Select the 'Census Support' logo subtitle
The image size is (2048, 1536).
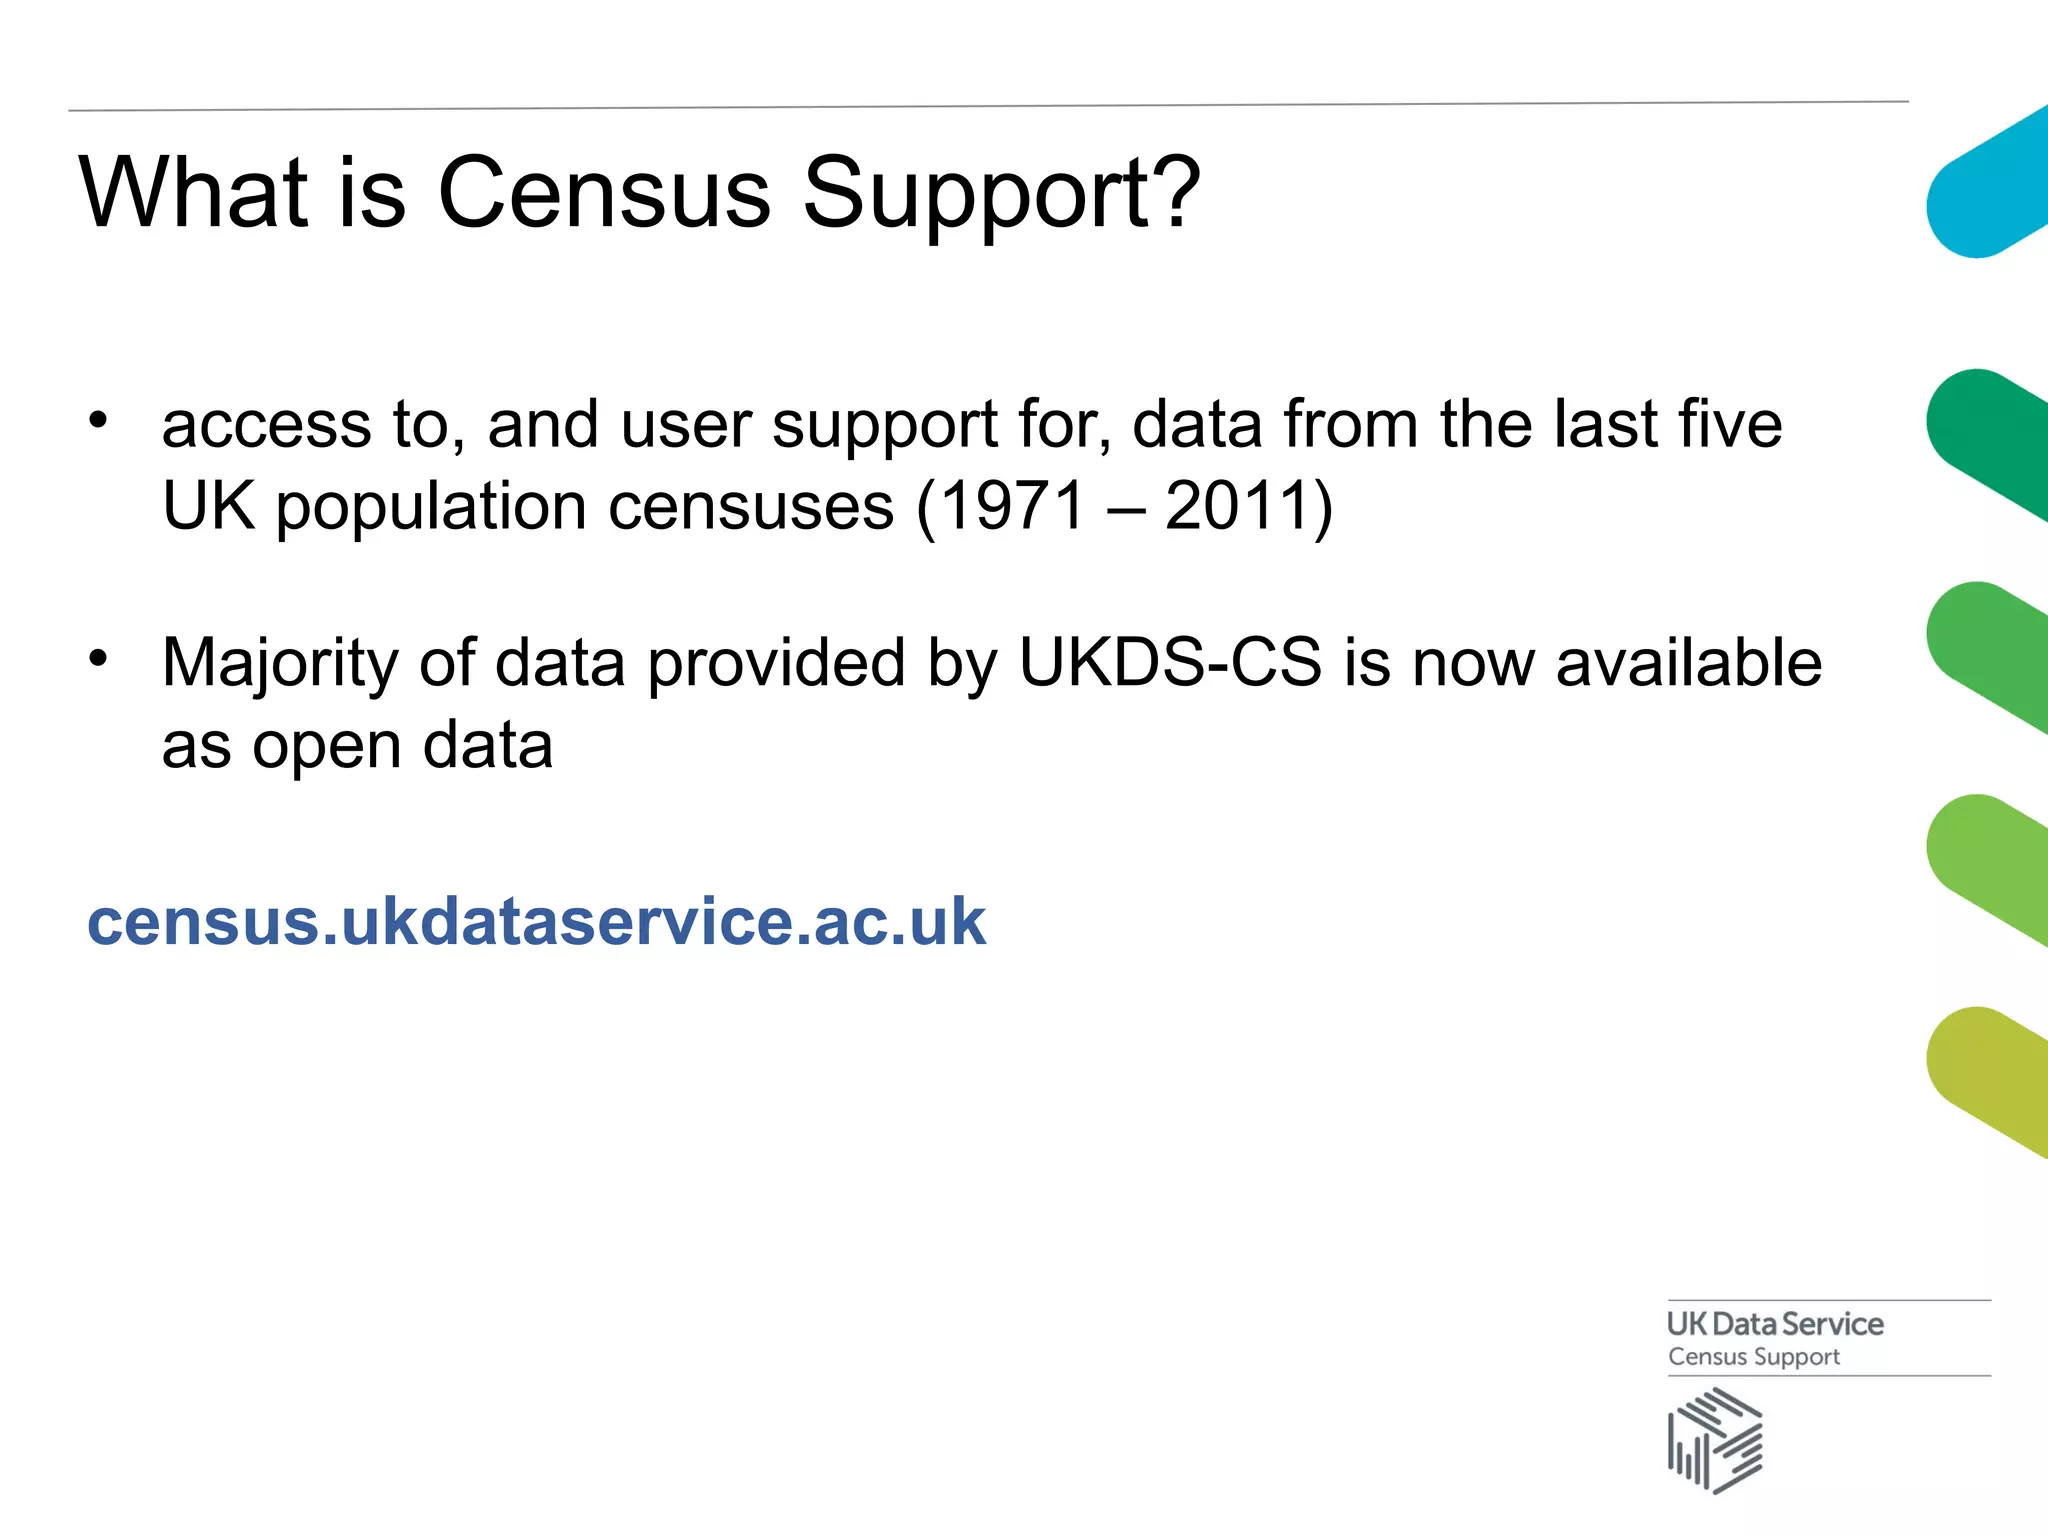(x=1754, y=1357)
